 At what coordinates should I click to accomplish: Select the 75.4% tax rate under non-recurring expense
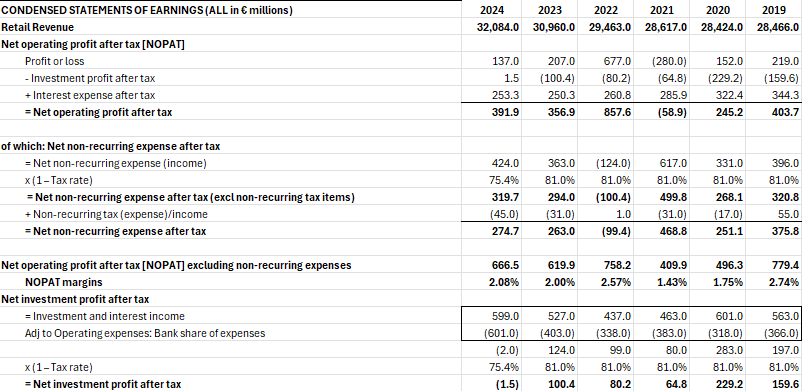pyautogui.click(x=504, y=180)
